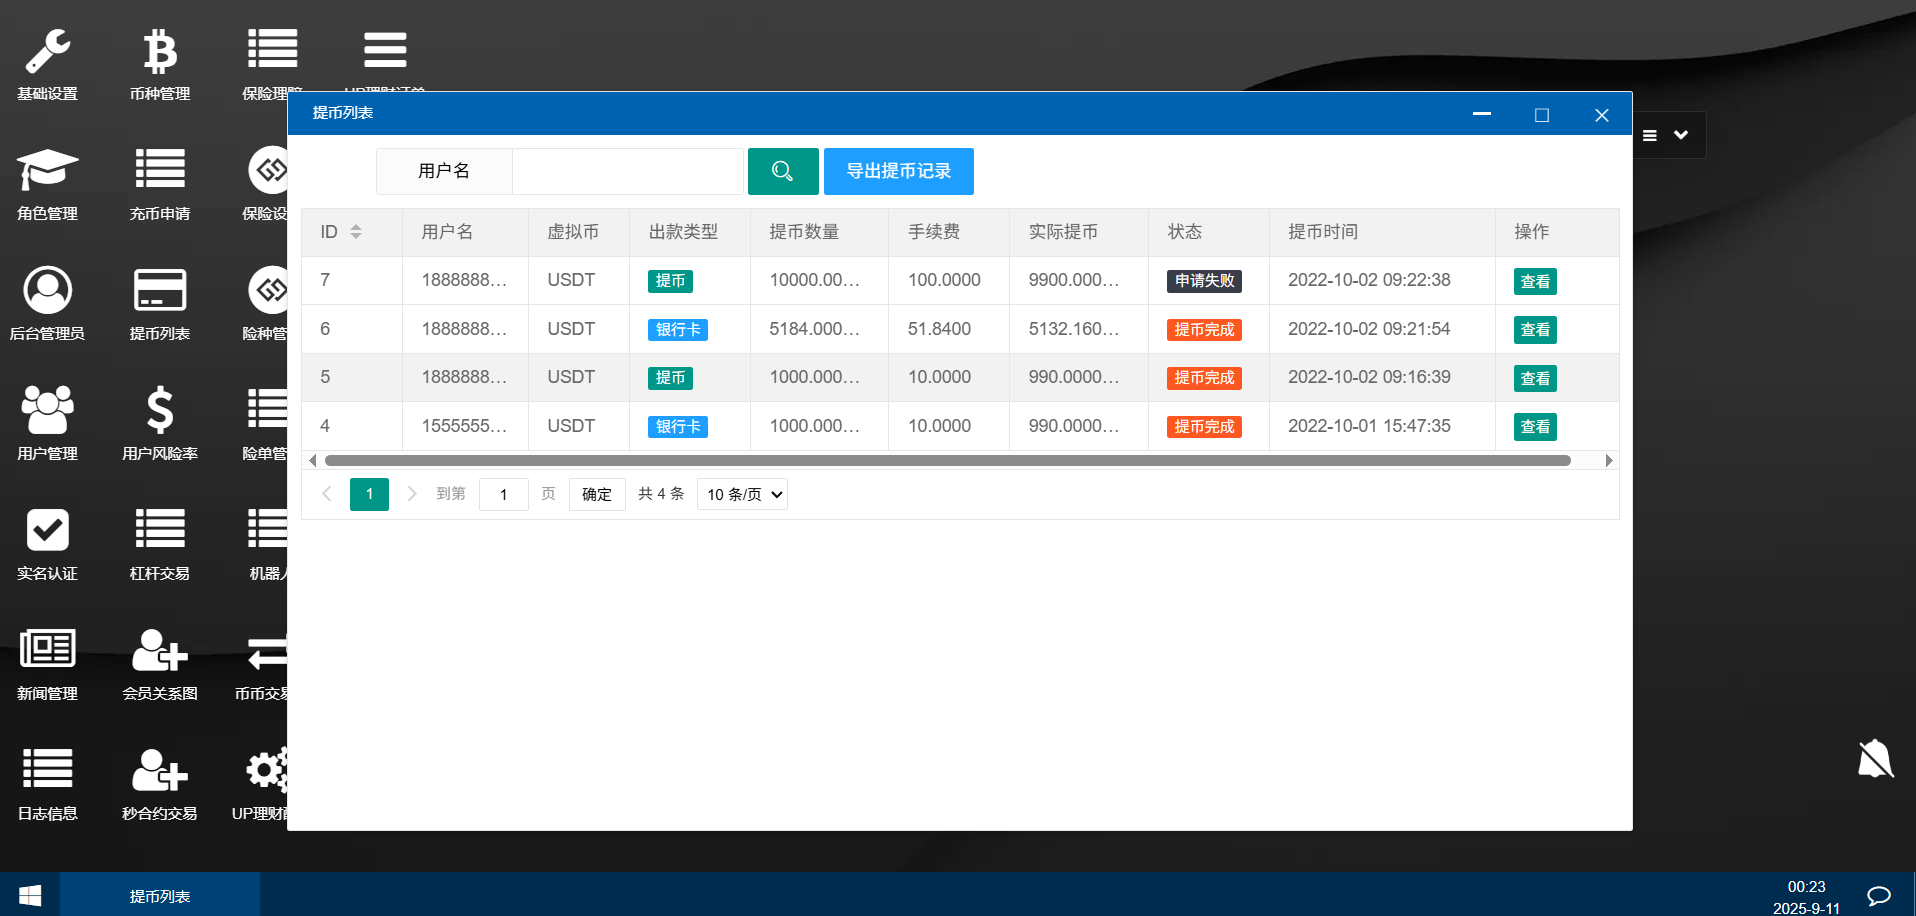Open 实名认证 checkmark icon
Viewport: 1916px width, 916px height.
(x=47, y=531)
